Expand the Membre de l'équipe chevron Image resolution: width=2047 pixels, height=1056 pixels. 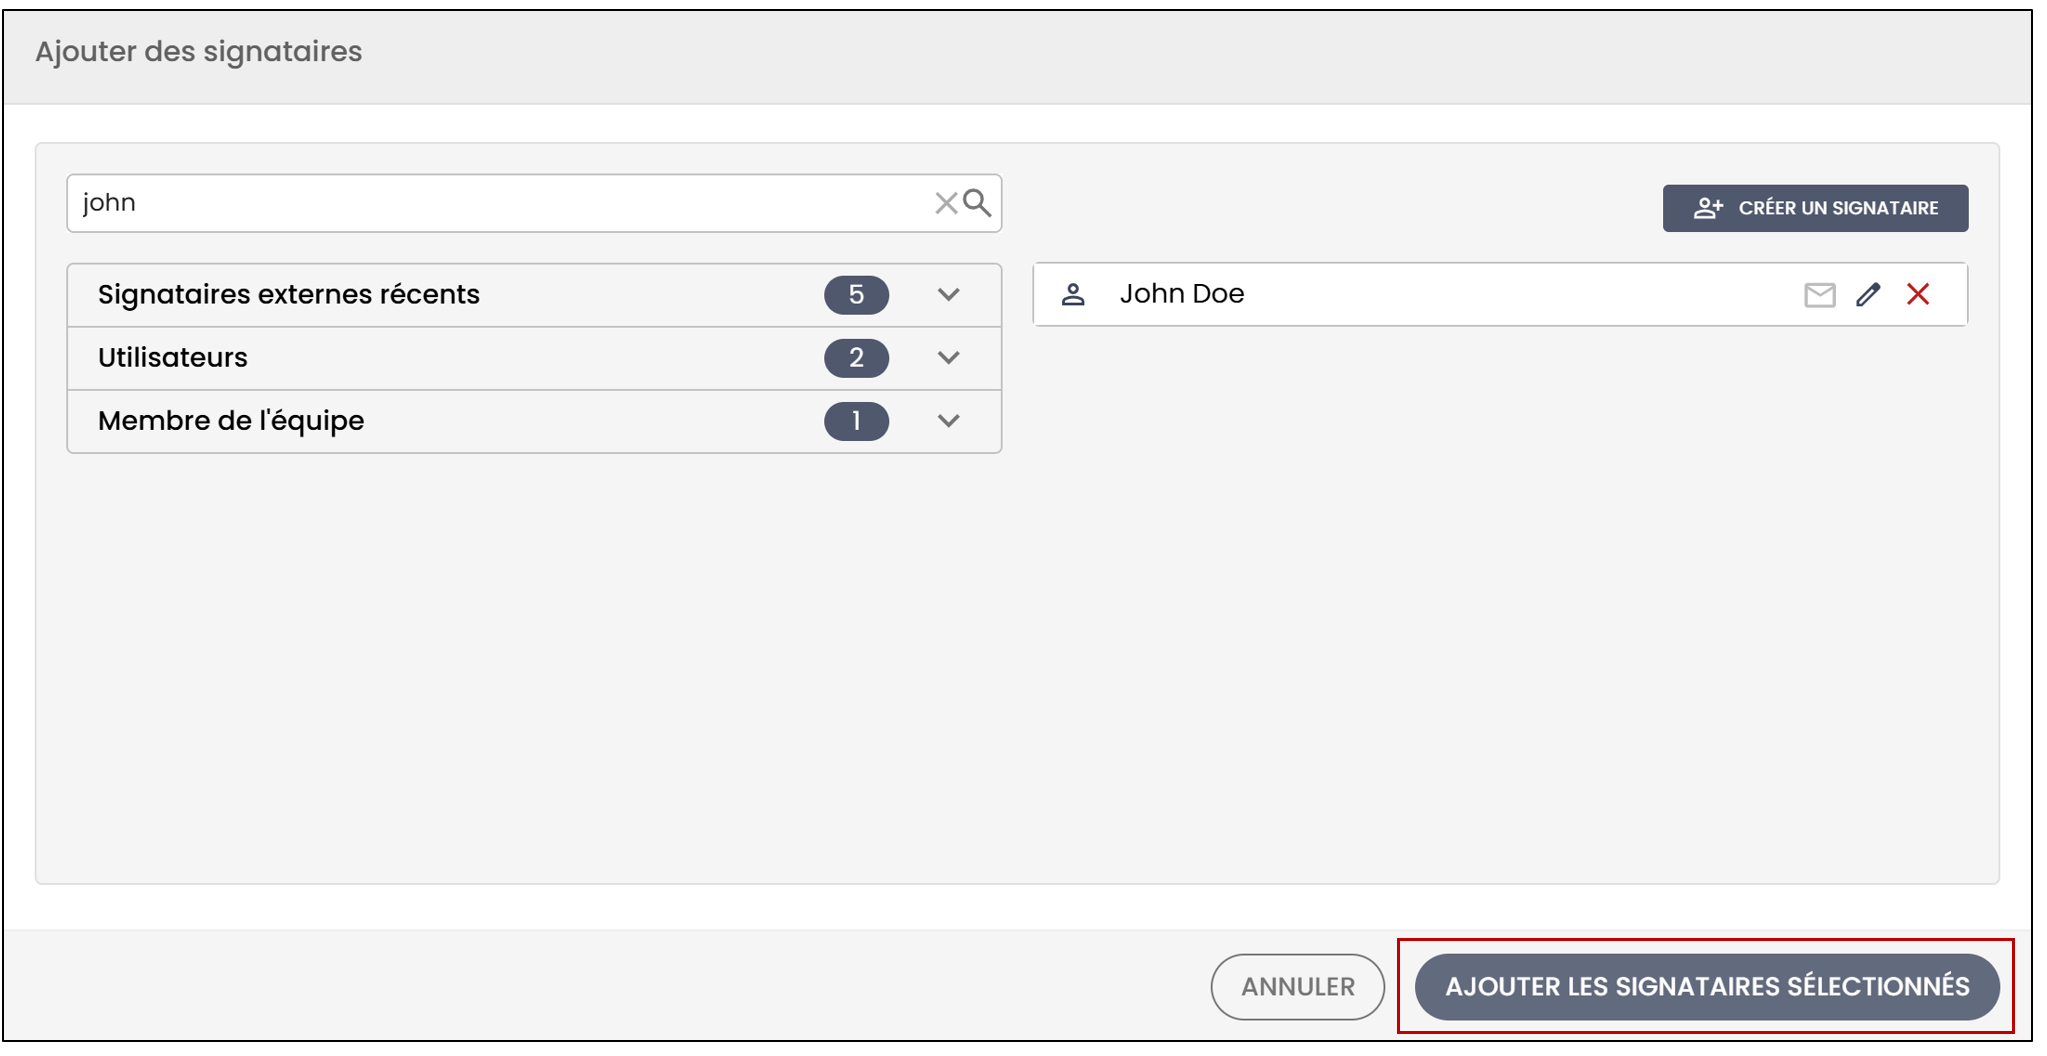tap(949, 421)
